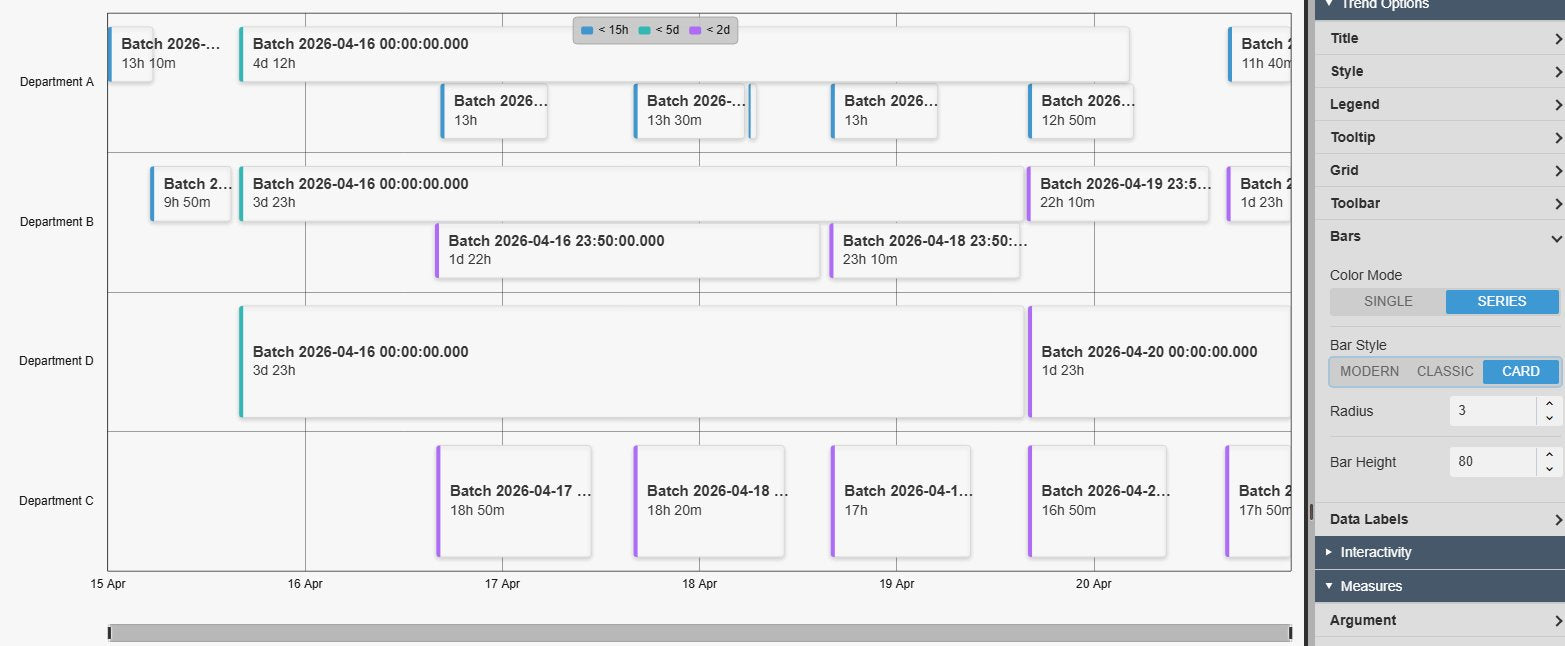Set Color Mode to SERIES
The height and width of the screenshot is (646, 1565).
[1502, 301]
